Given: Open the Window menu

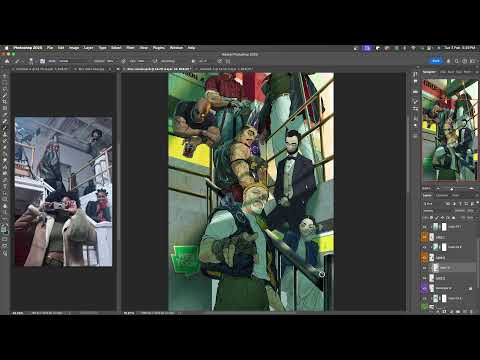Looking at the screenshot, I should tap(176, 48).
